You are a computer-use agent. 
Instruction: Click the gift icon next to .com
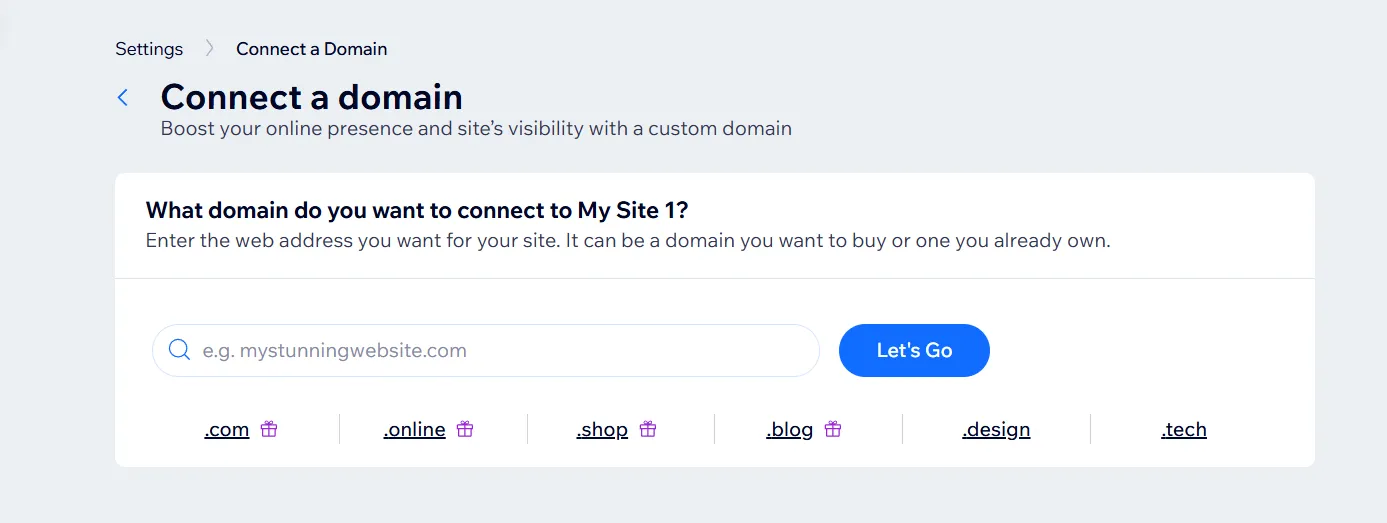pos(269,429)
